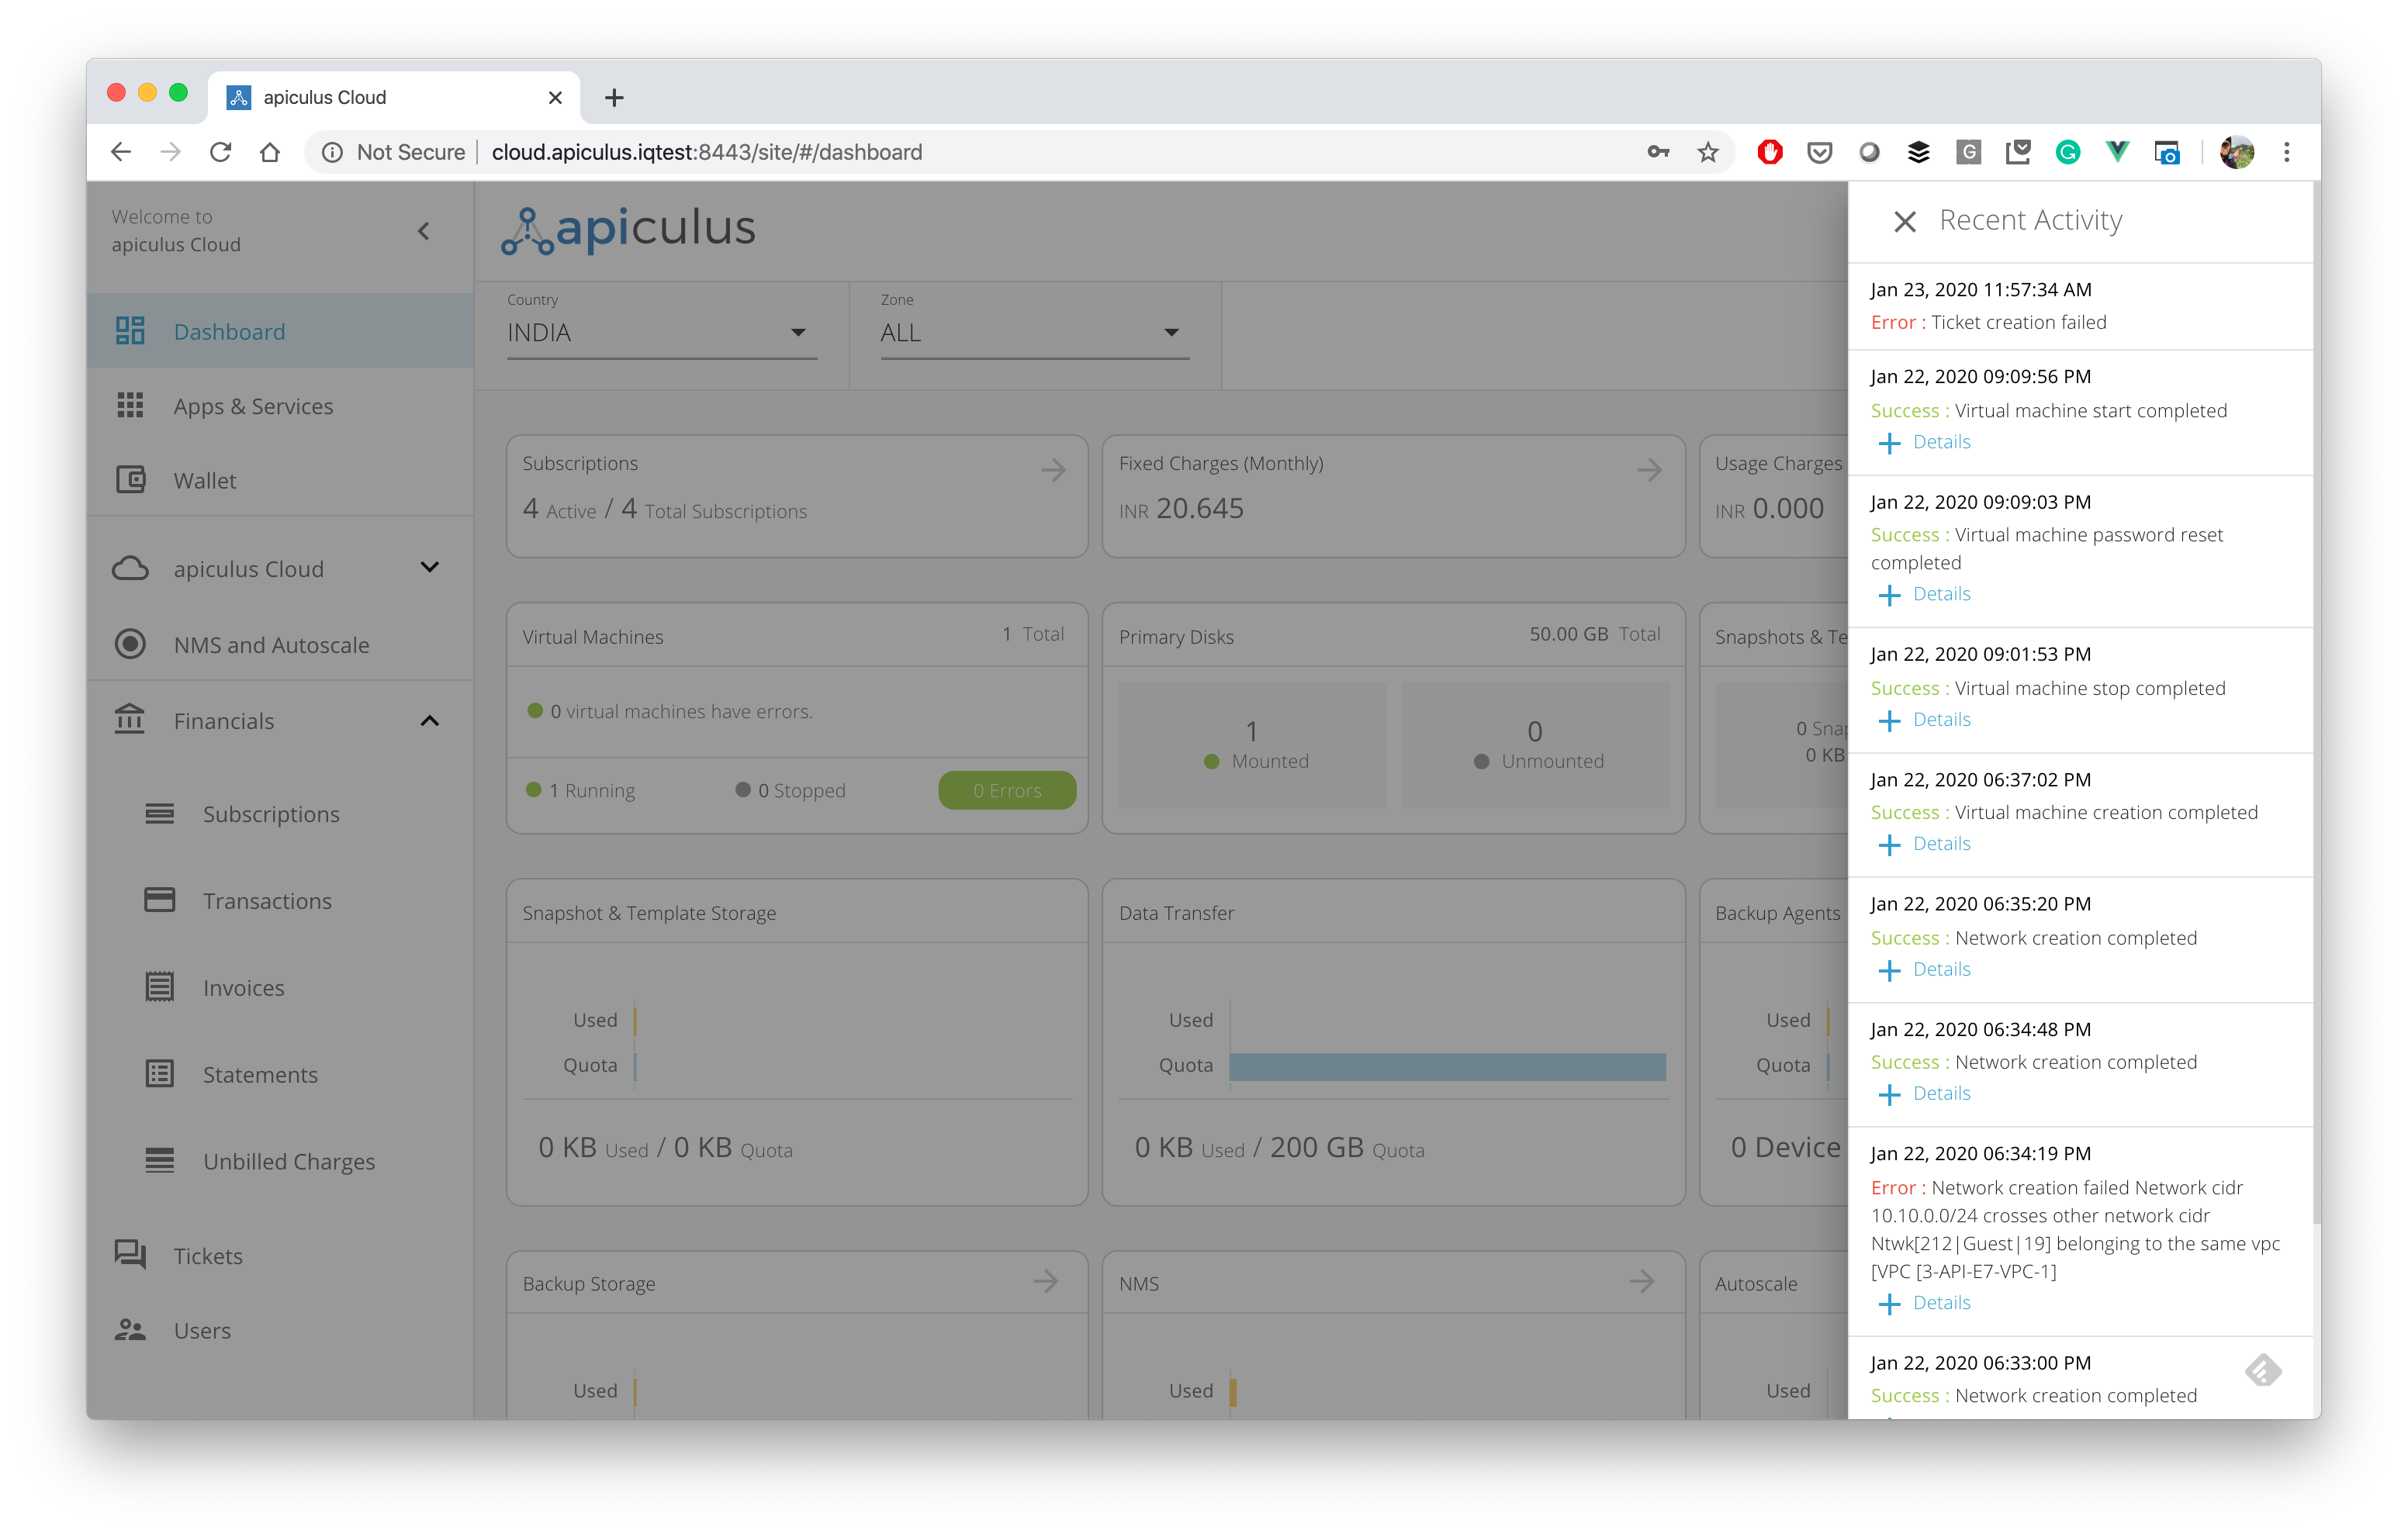Click the cloud icon beside apiculus Cloud
The width and height of the screenshot is (2408, 1534).
click(131, 568)
